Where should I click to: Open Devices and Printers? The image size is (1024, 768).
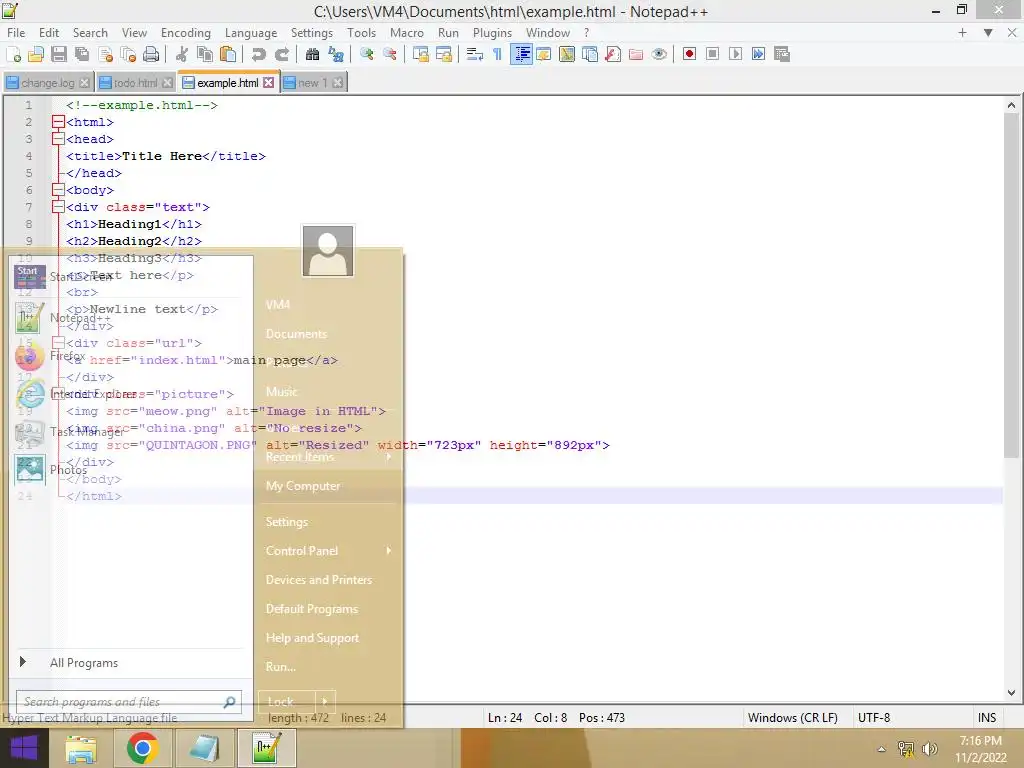(319, 580)
